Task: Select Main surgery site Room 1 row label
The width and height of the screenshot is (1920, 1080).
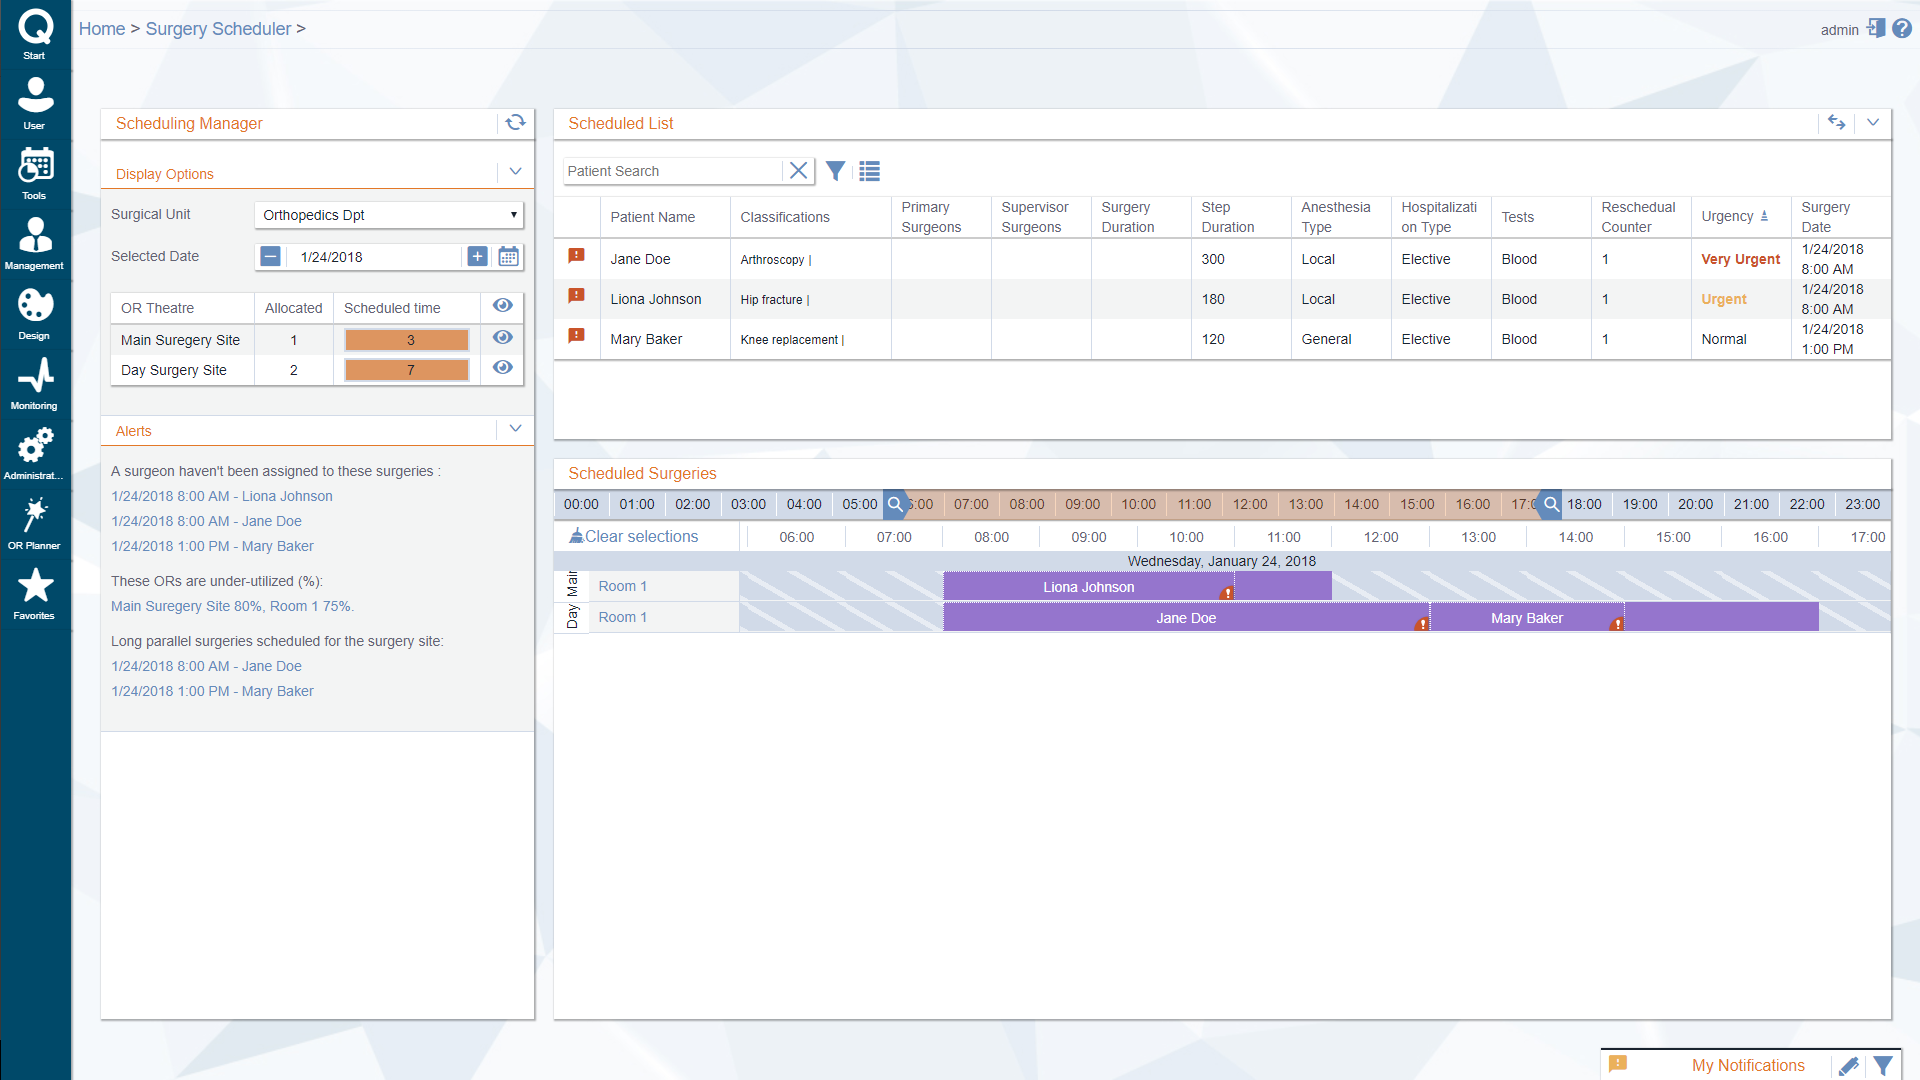Action: 622,587
